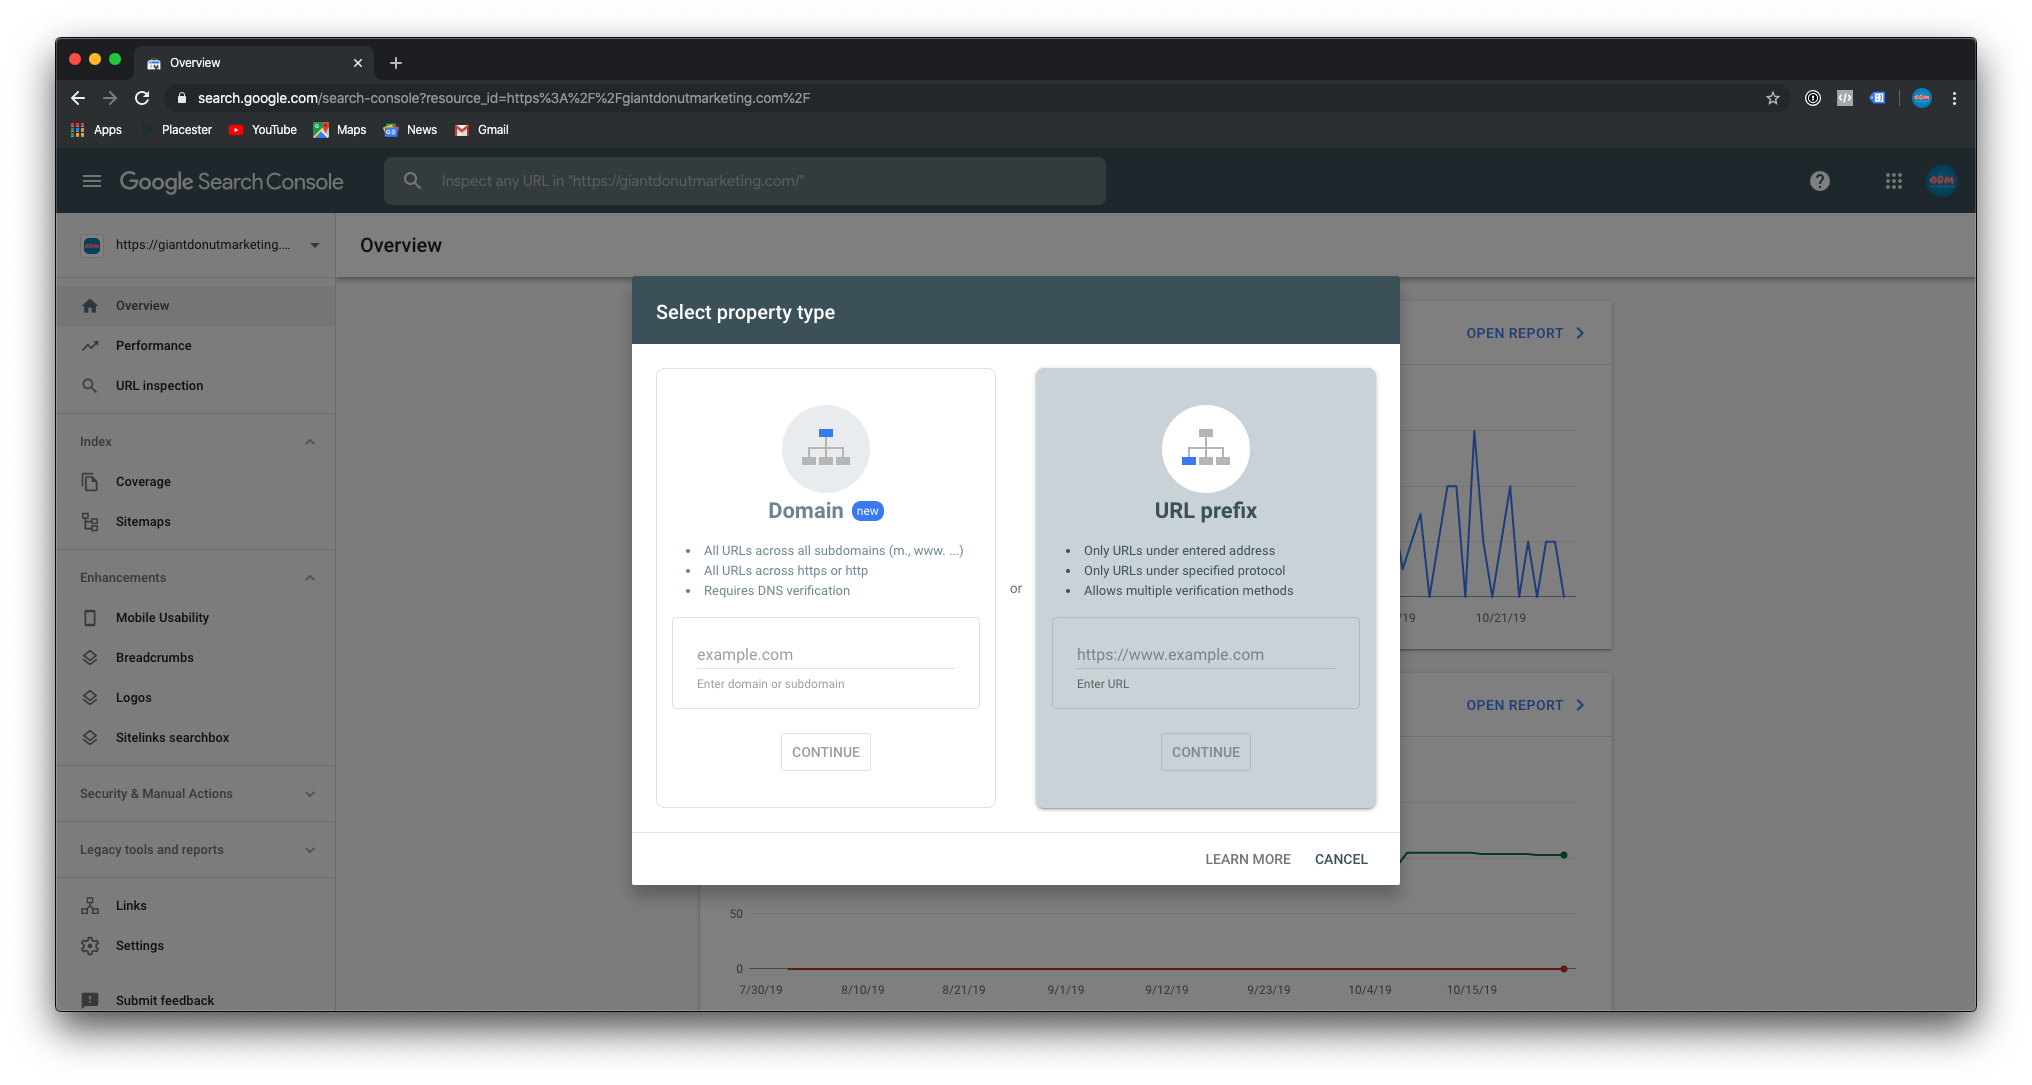Click the URL prefix Enter URL field
Screen dimensions: 2032x1085
pyautogui.click(x=1205, y=655)
